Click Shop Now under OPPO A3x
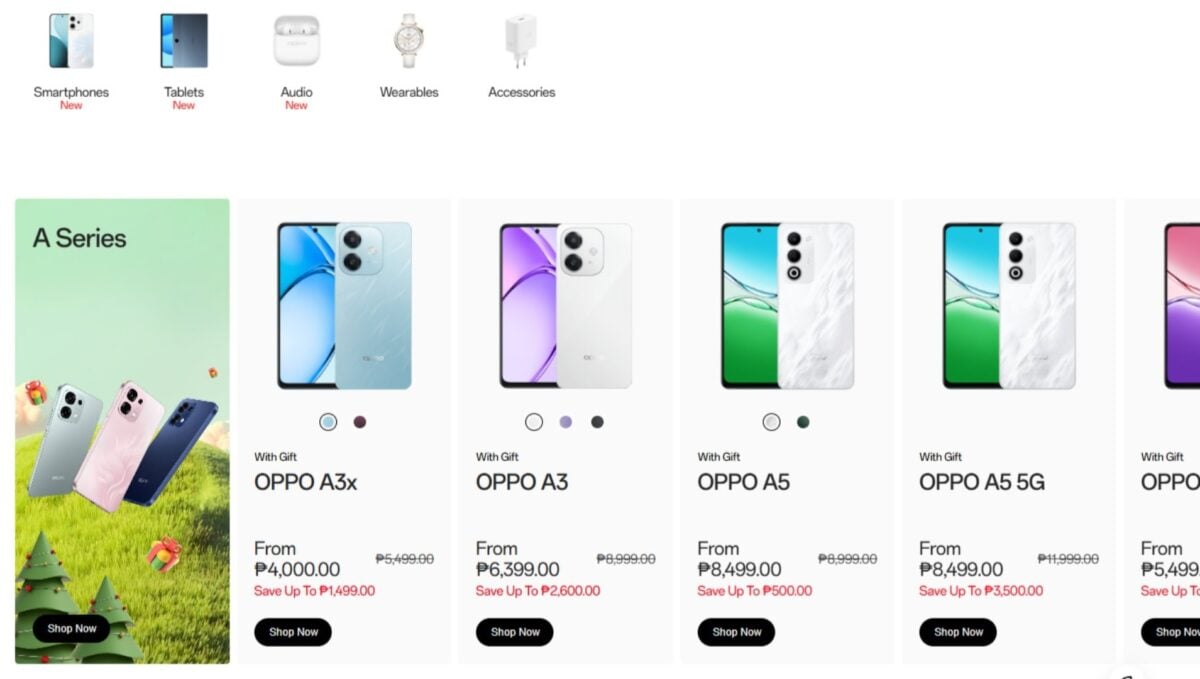1200x679 pixels. (x=293, y=632)
